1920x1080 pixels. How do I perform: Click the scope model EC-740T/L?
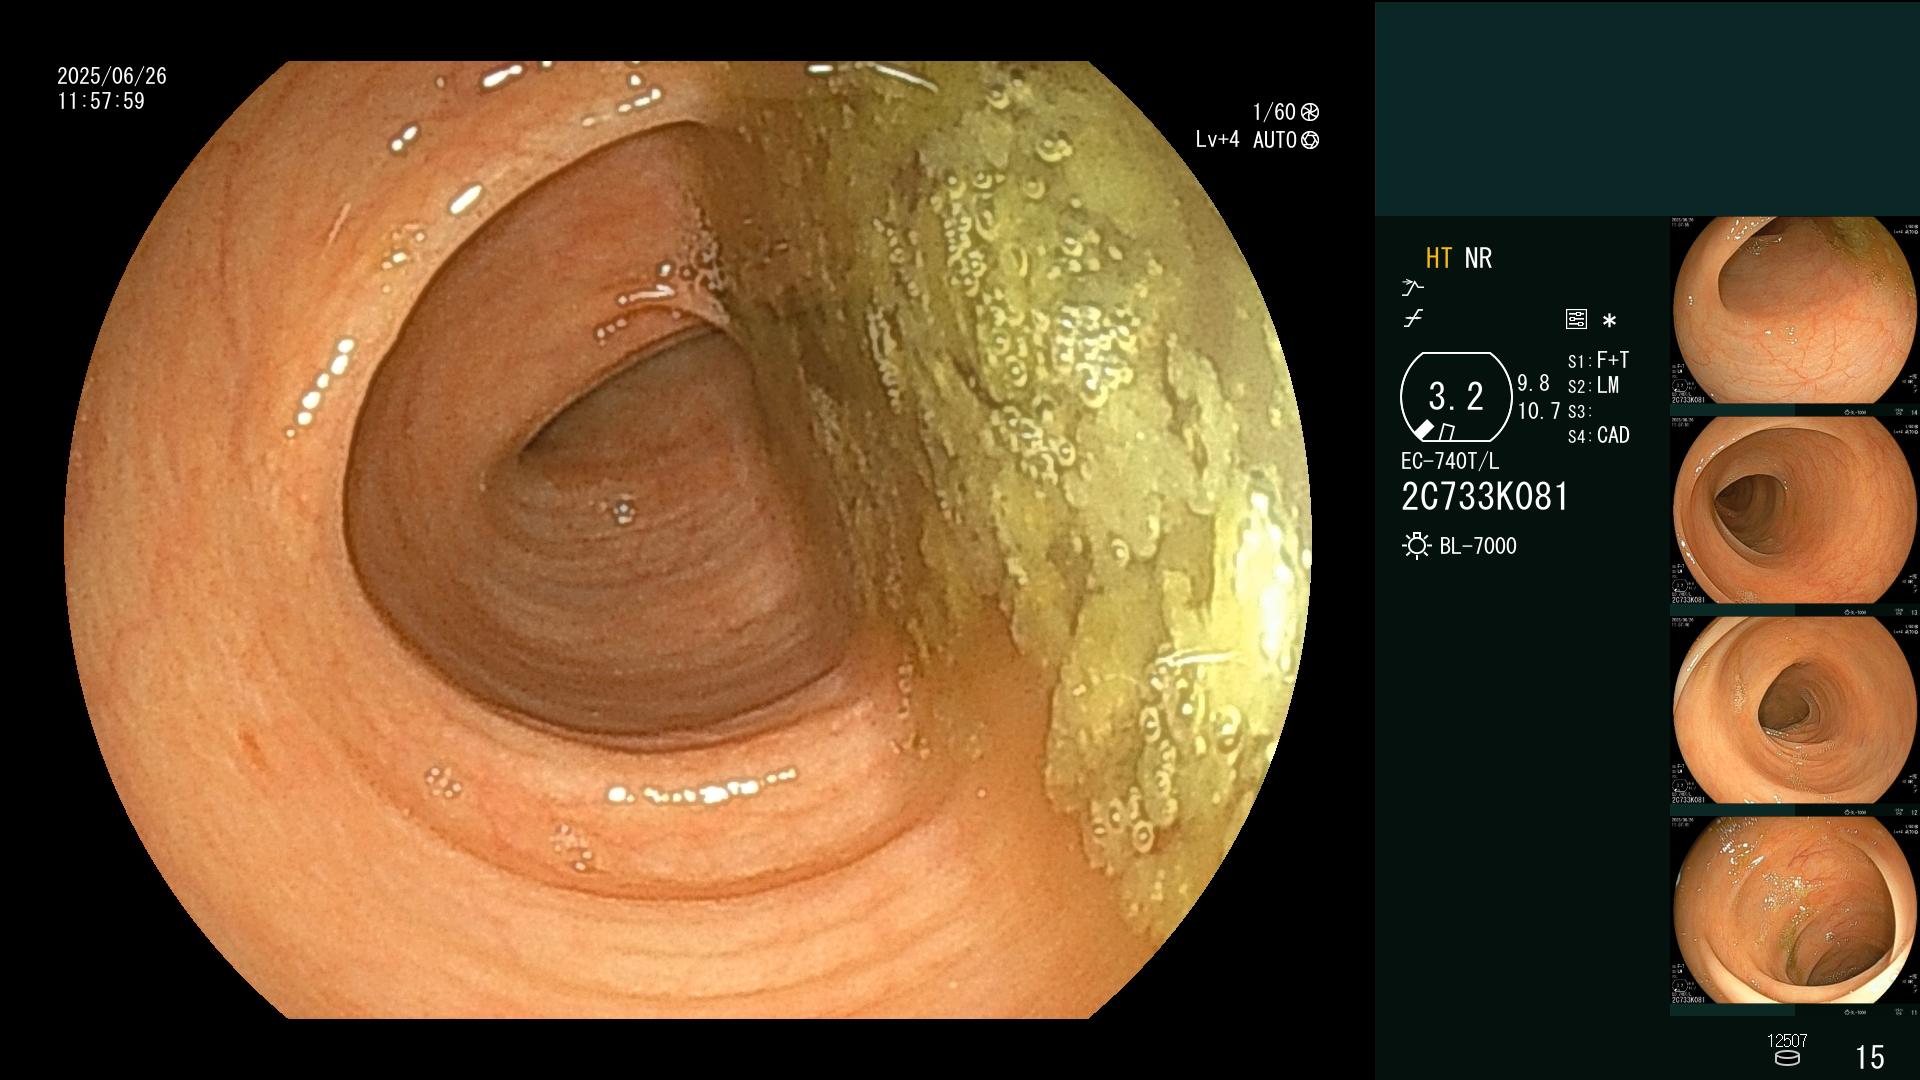pos(1450,461)
